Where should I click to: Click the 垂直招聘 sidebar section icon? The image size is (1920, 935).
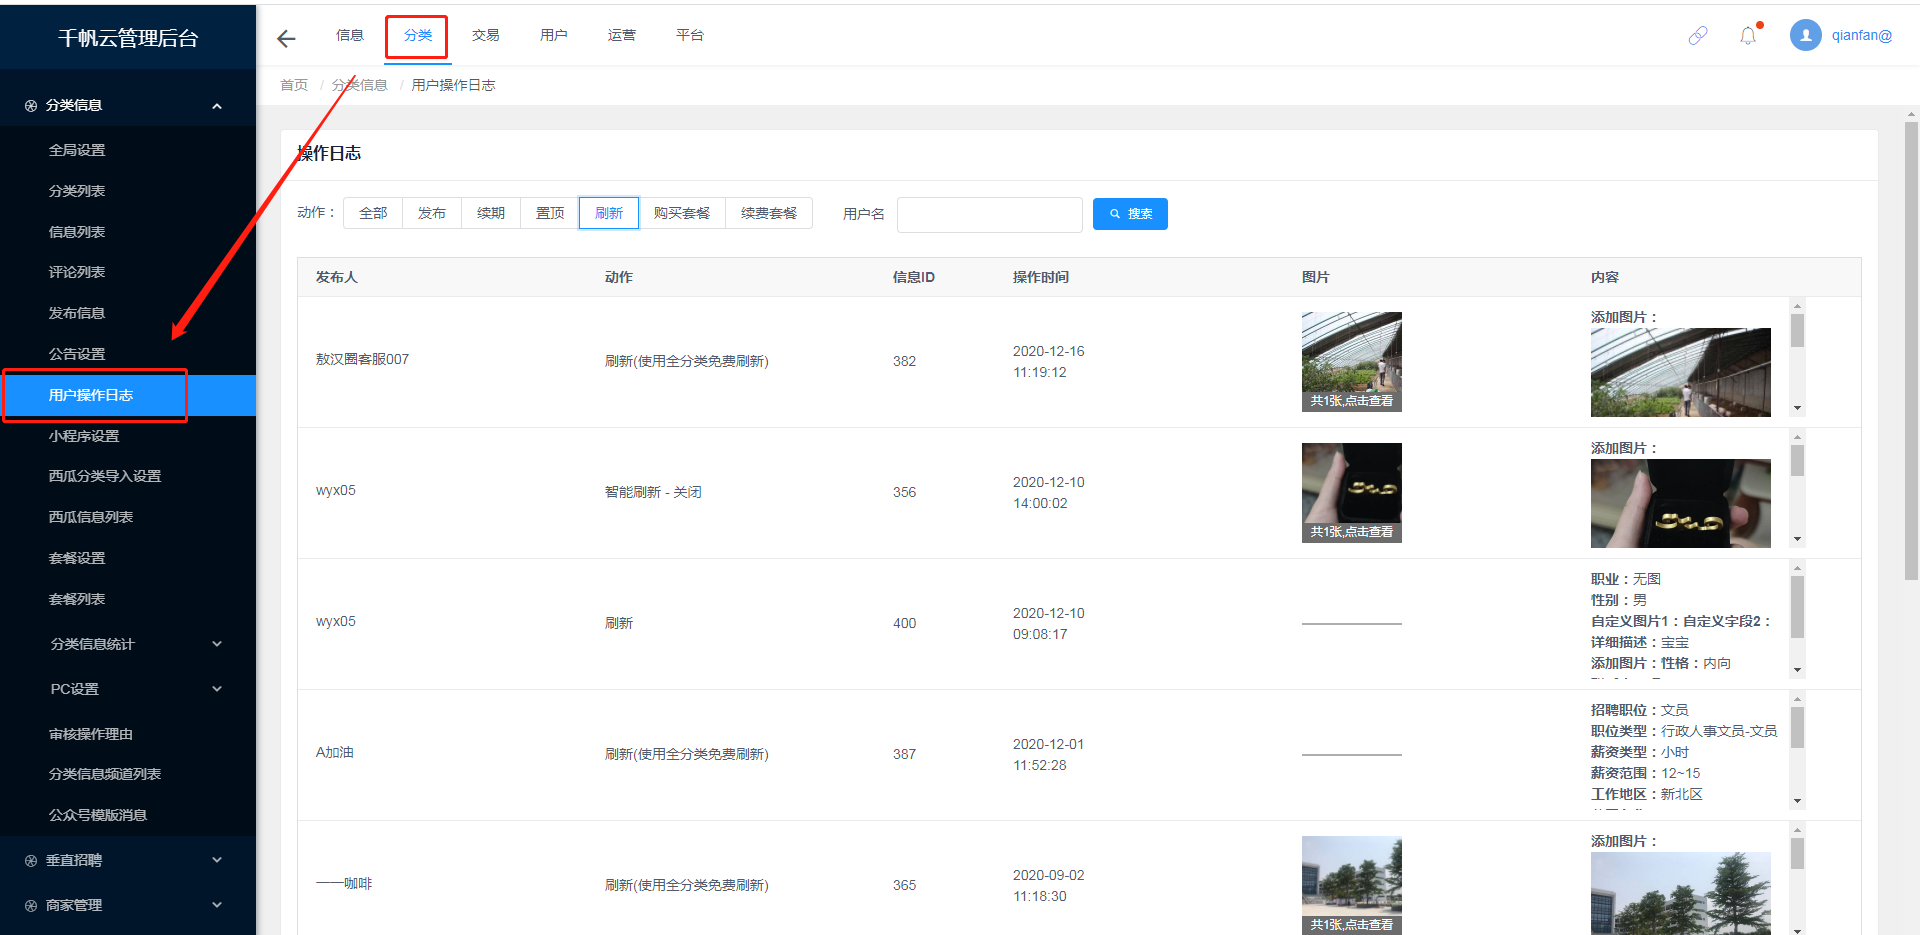(31, 861)
